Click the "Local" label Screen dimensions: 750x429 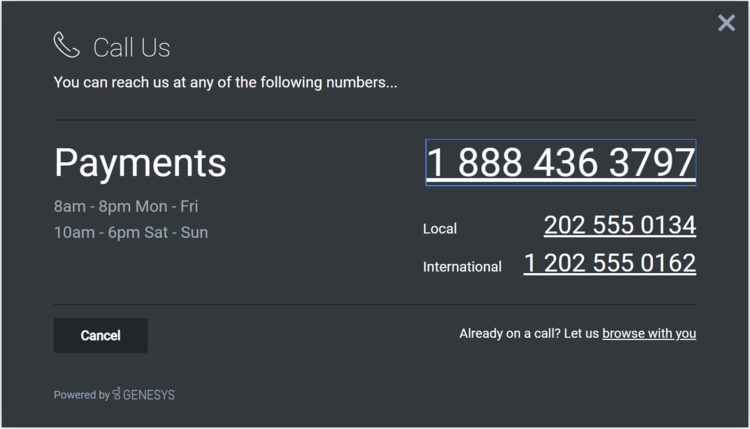click(x=440, y=229)
